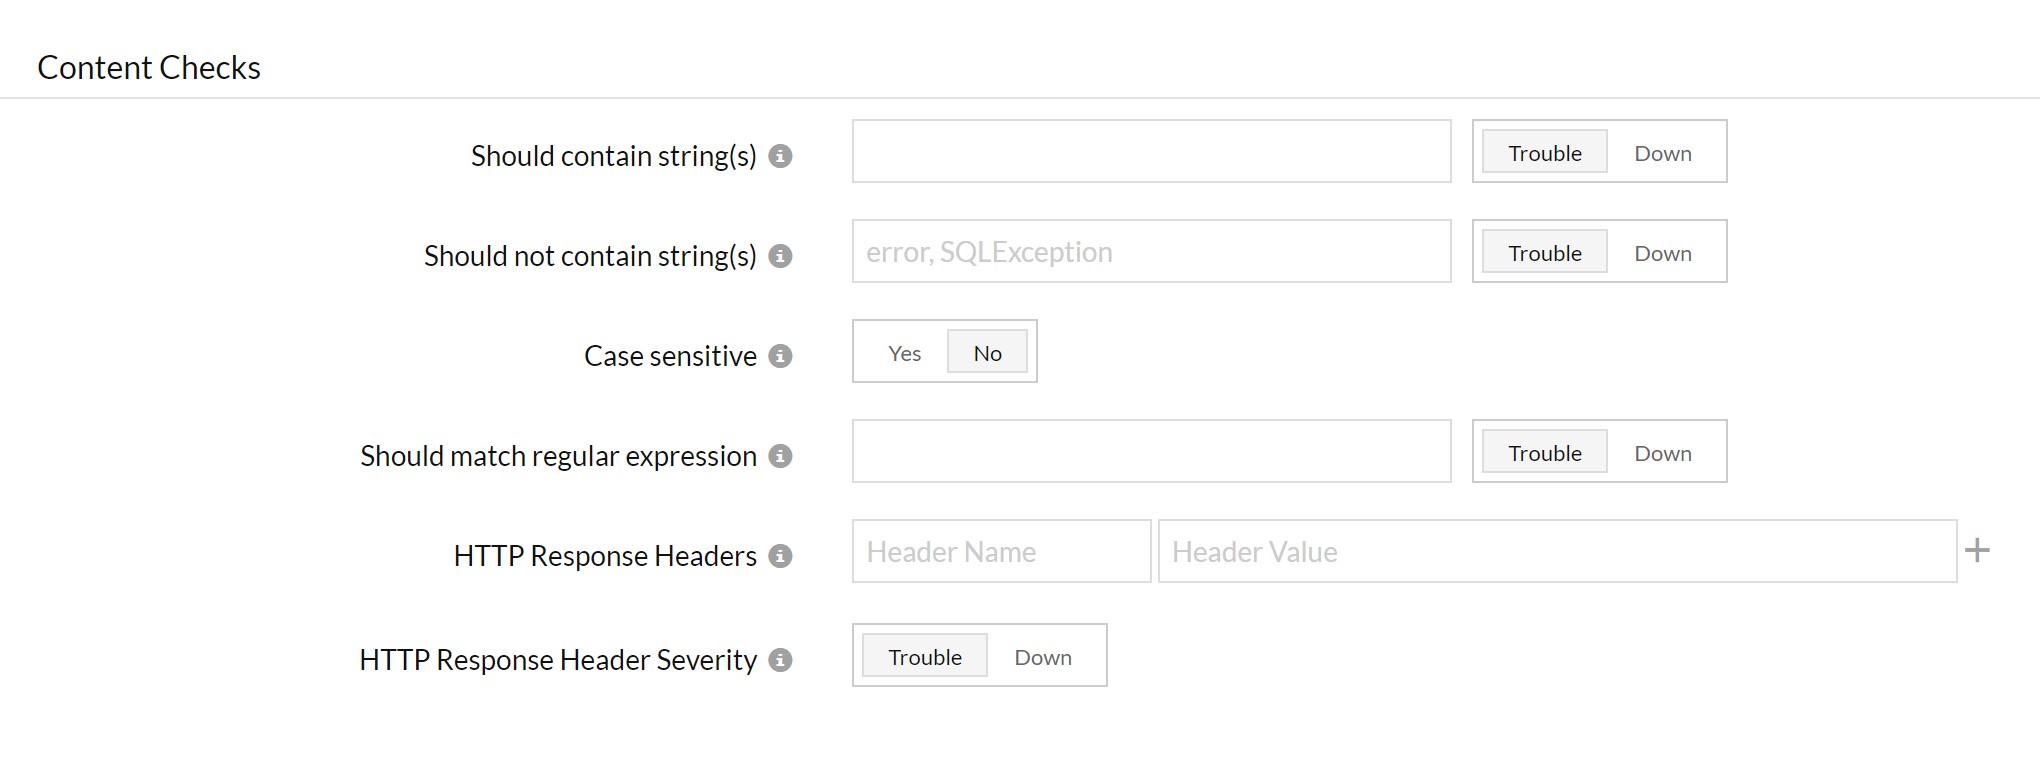The height and width of the screenshot is (764, 2040).
Task: Set HTTP Response Header Severity to Trouble
Action: point(924,657)
